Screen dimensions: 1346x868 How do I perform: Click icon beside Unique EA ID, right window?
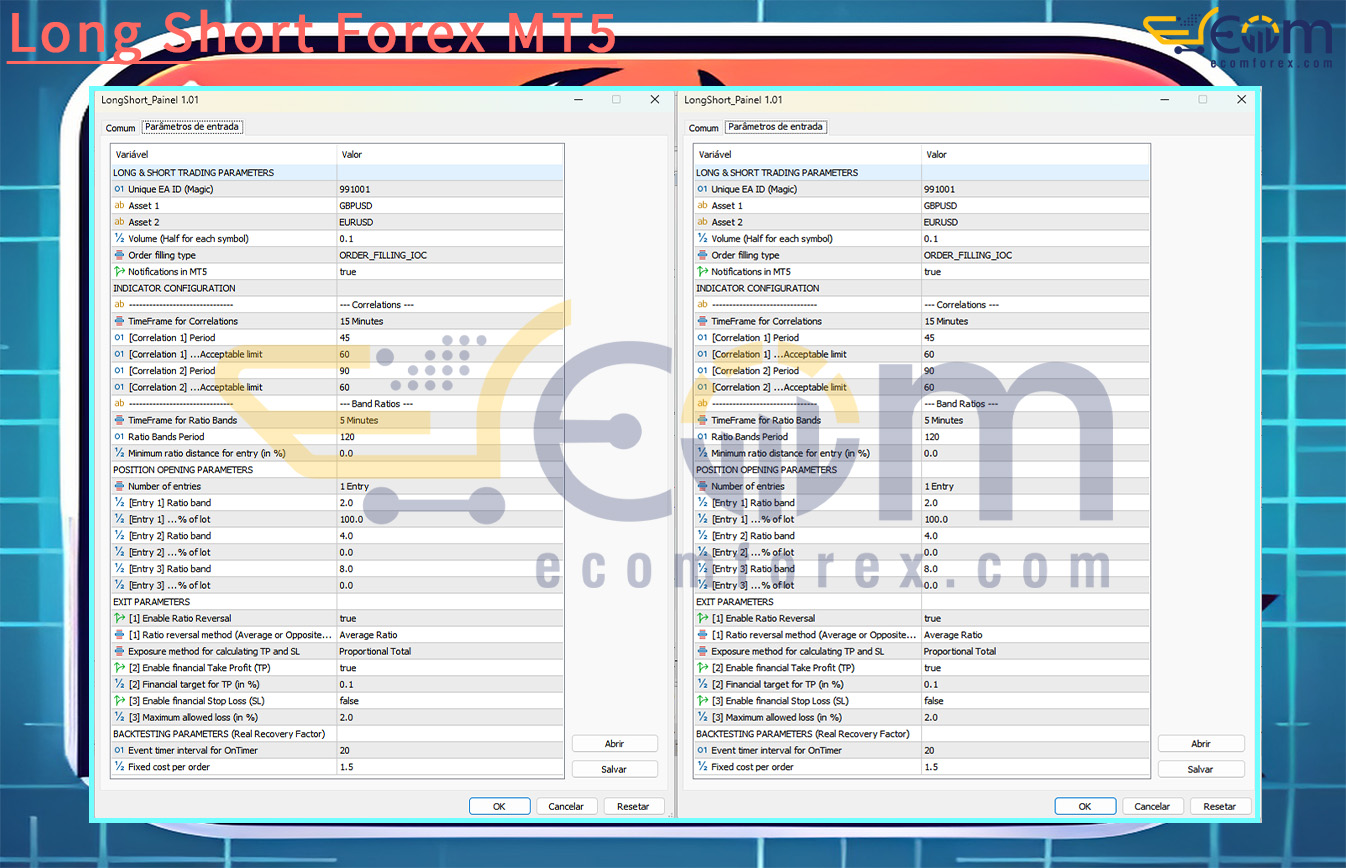(x=702, y=189)
